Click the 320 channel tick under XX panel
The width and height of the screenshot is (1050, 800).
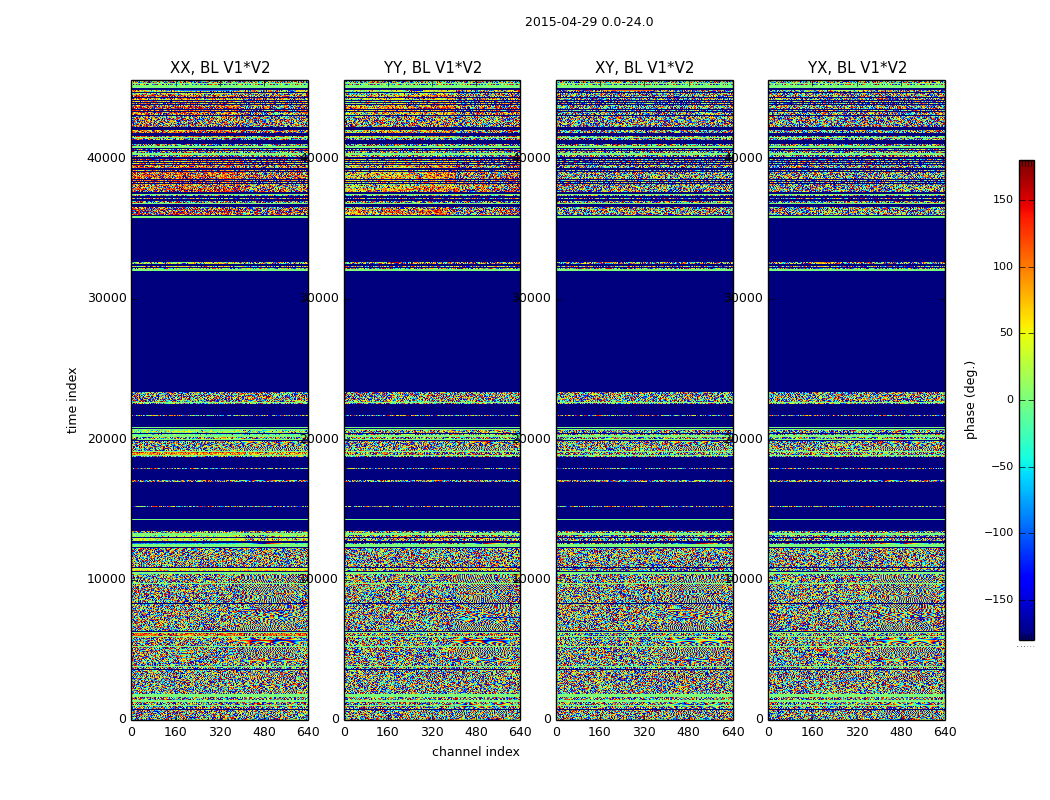pyautogui.click(x=220, y=732)
